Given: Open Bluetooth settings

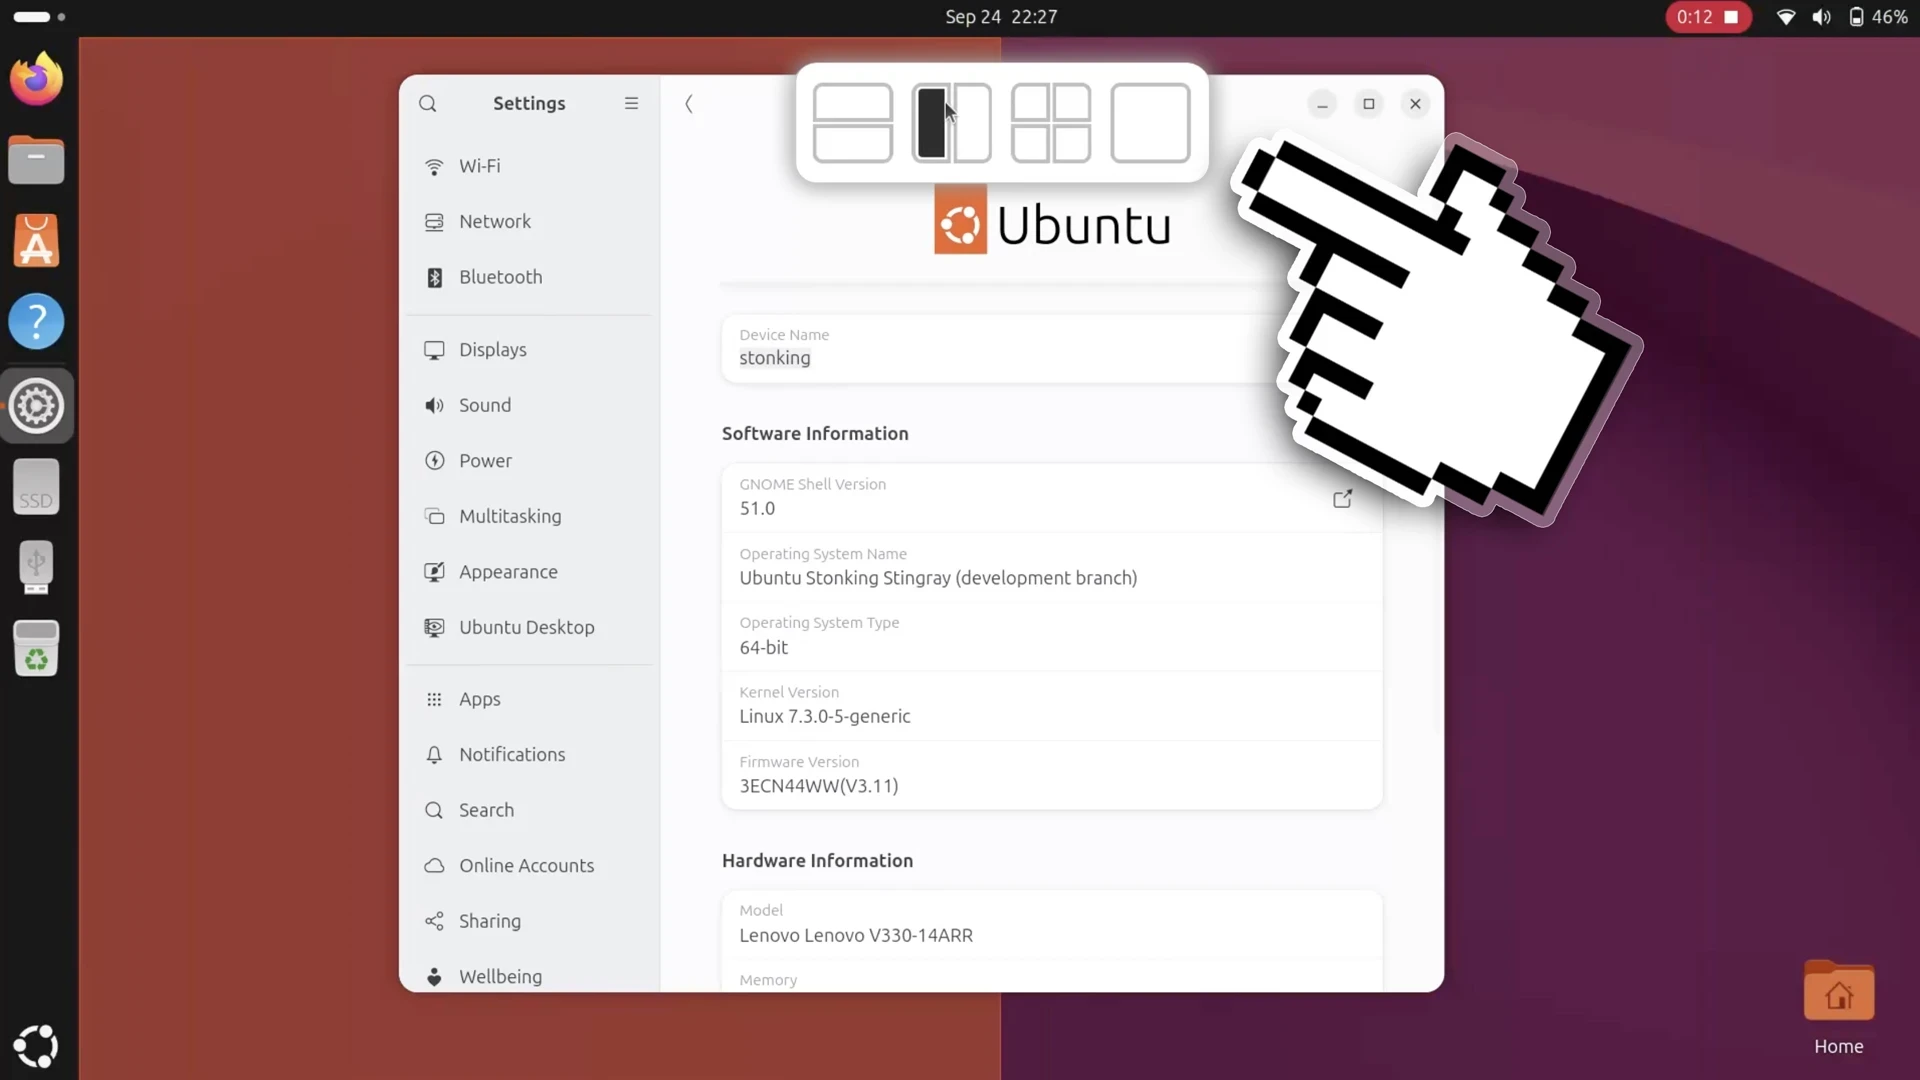Looking at the screenshot, I should click(x=530, y=277).
